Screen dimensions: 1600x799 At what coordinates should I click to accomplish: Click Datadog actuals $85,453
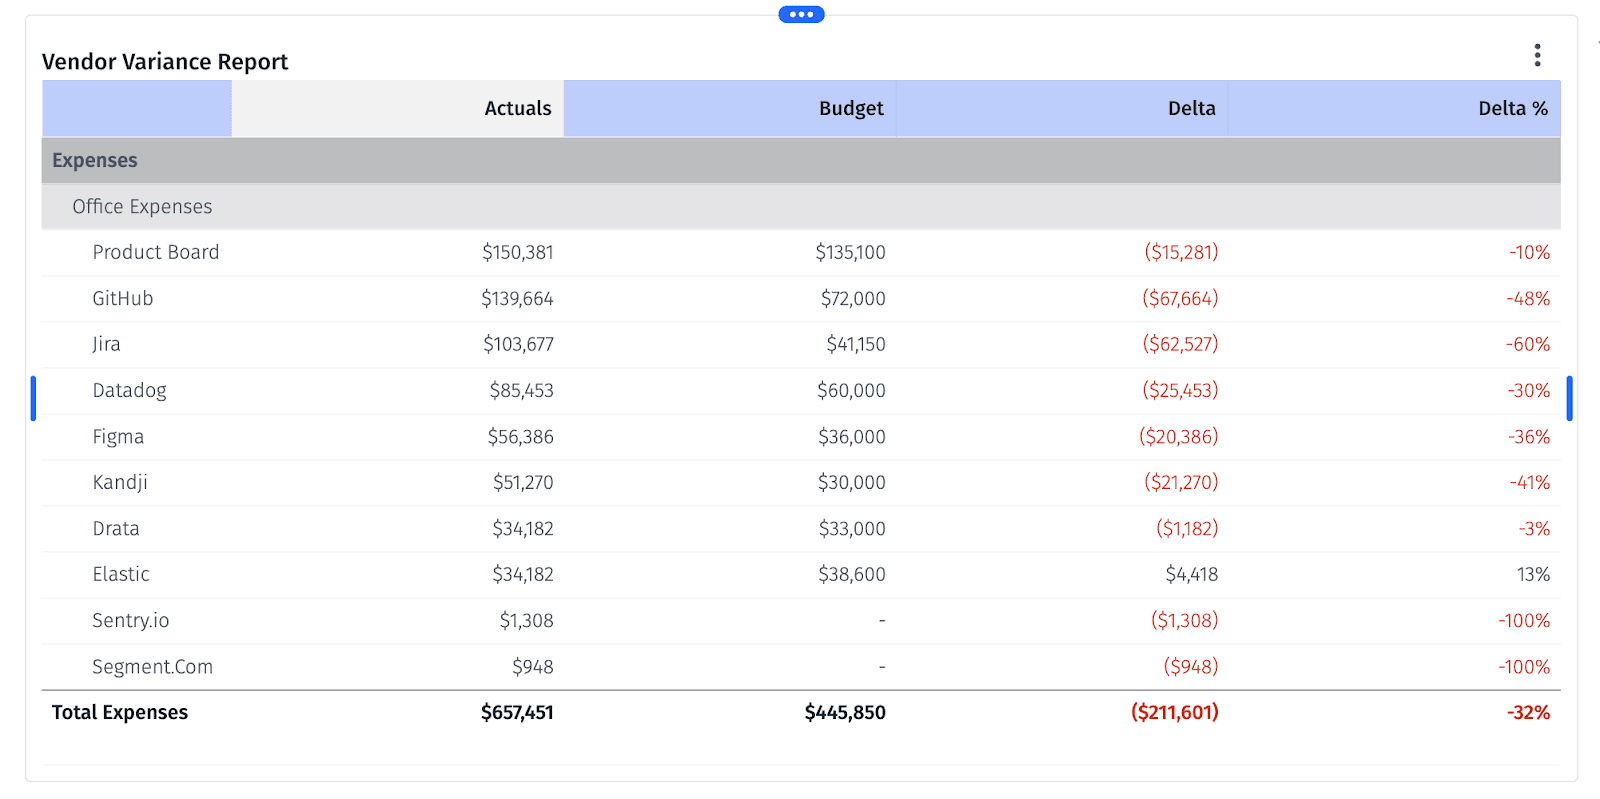[521, 390]
